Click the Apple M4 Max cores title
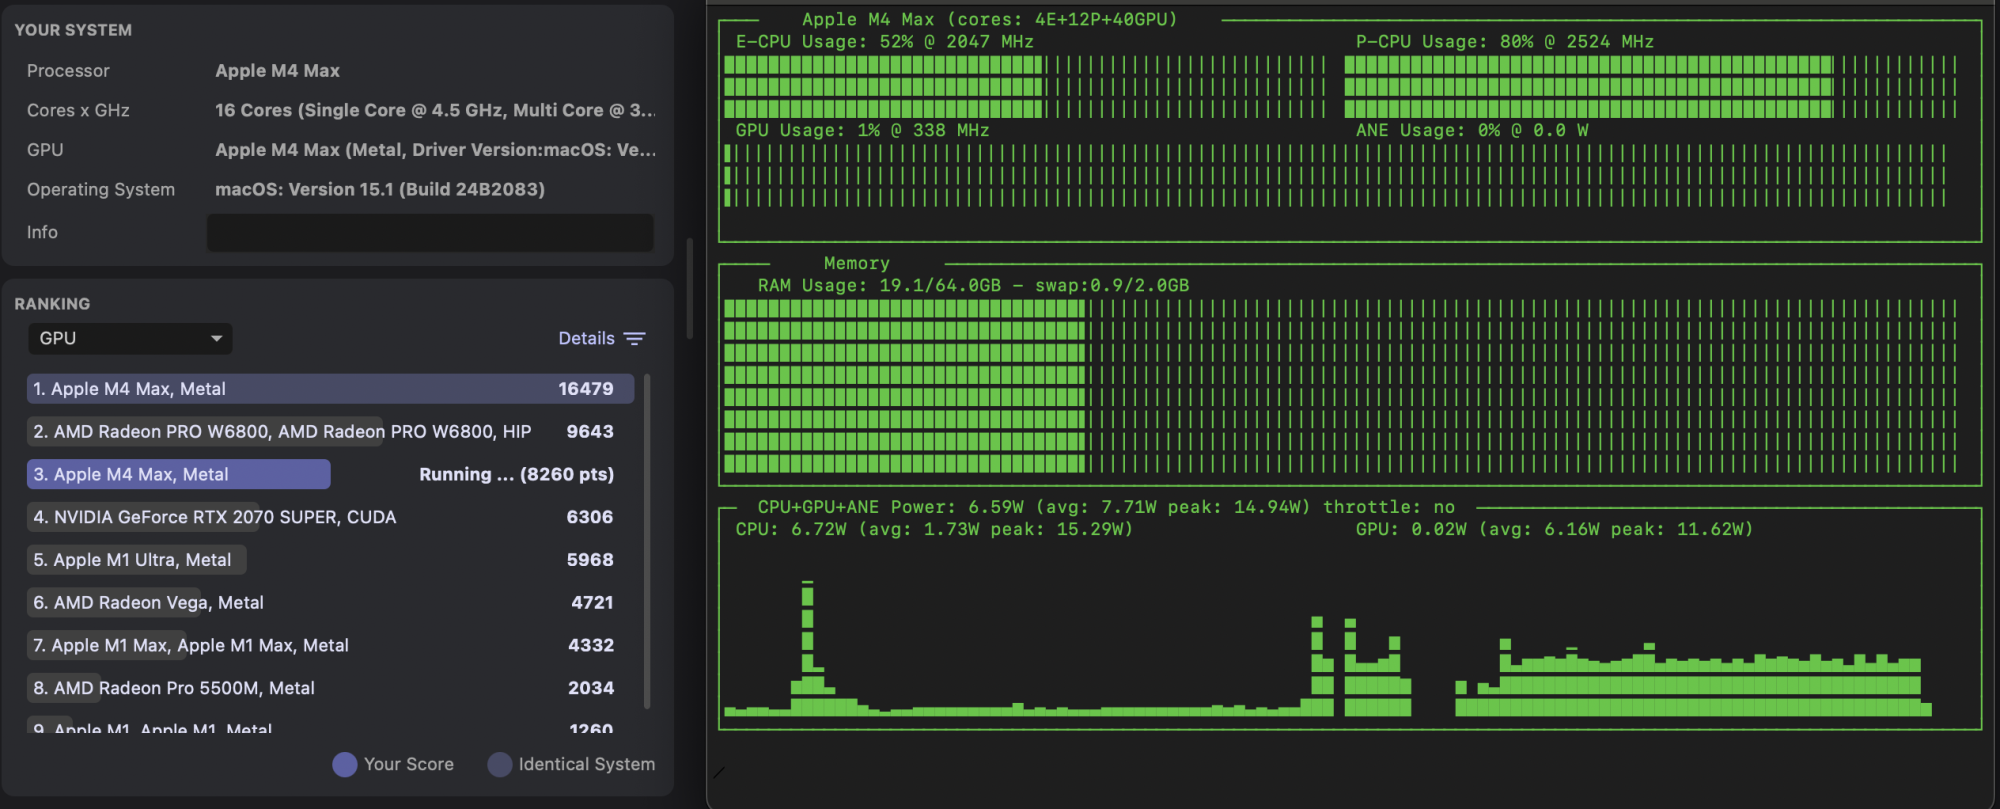Viewport: 2000px width, 809px height. click(x=989, y=20)
